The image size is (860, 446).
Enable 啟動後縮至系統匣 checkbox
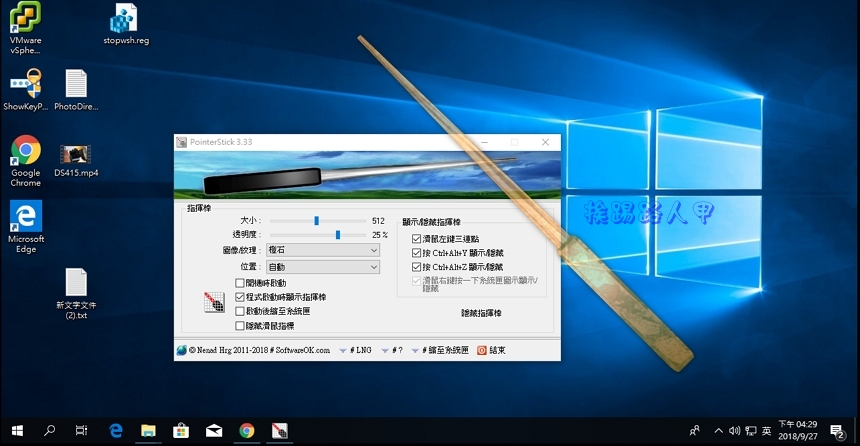pos(240,311)
